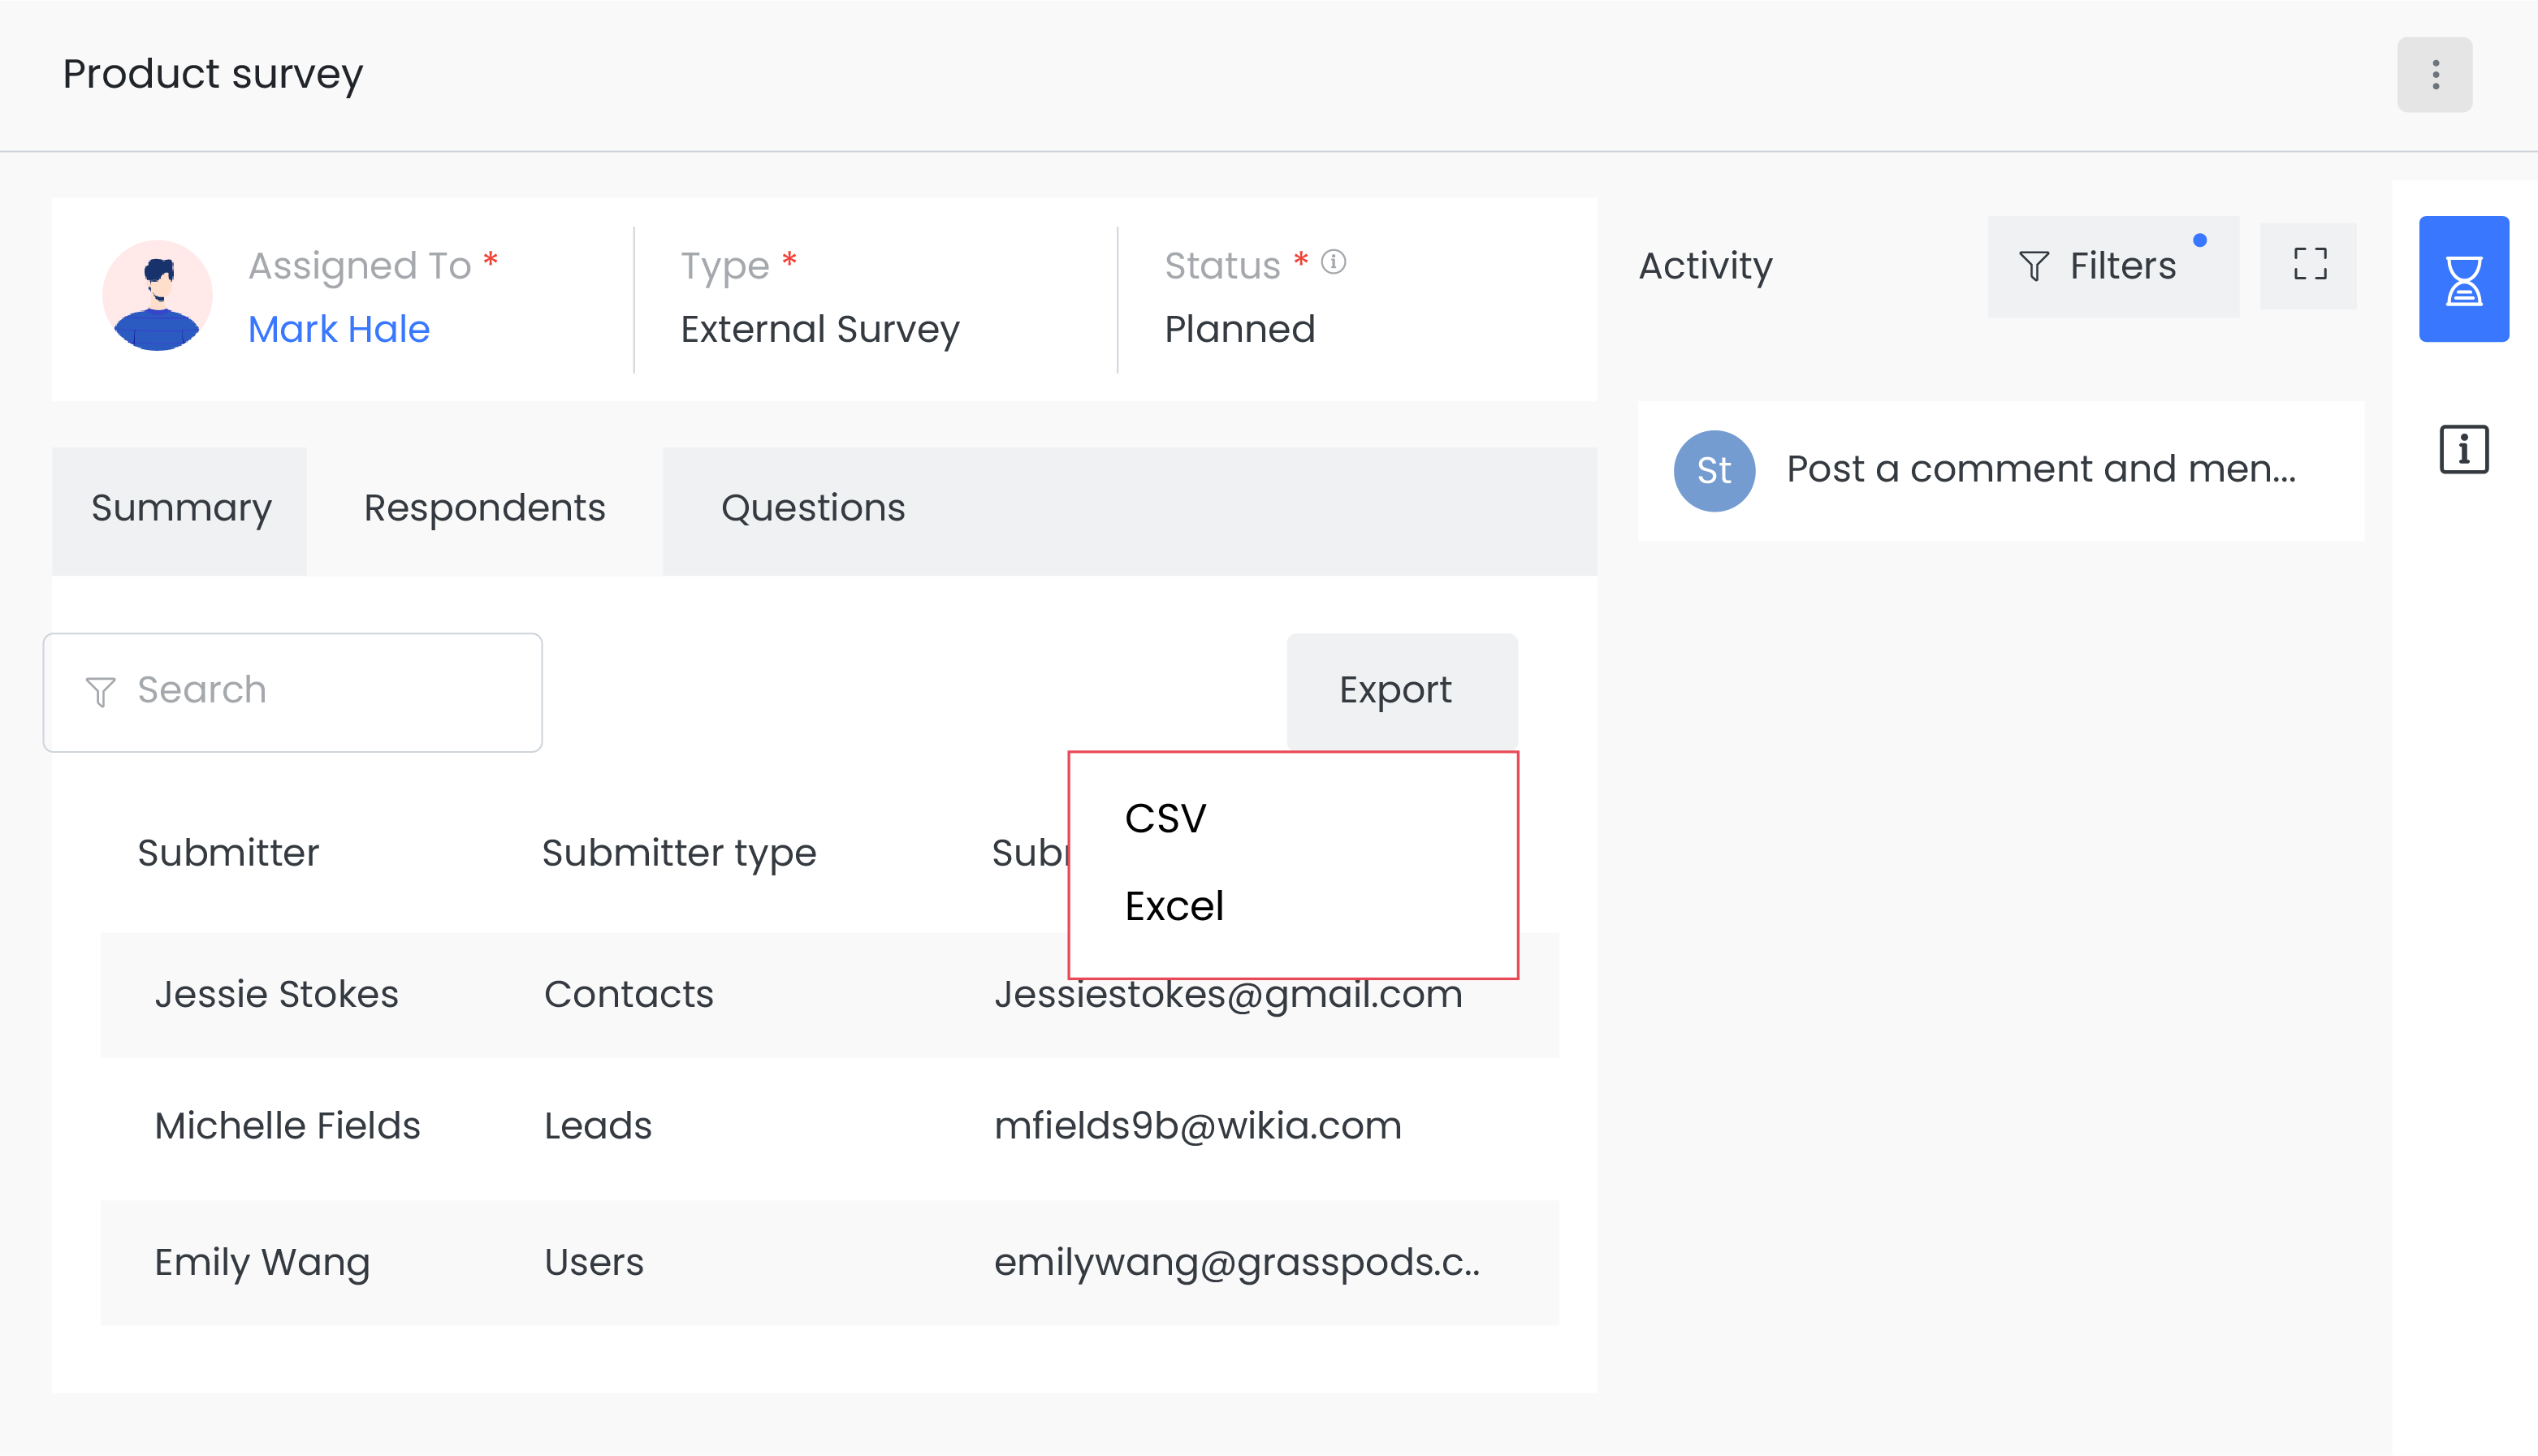2538x1456 pixels.
Task: Click the funnel icon in search box
Action: (x=101, y=691)
